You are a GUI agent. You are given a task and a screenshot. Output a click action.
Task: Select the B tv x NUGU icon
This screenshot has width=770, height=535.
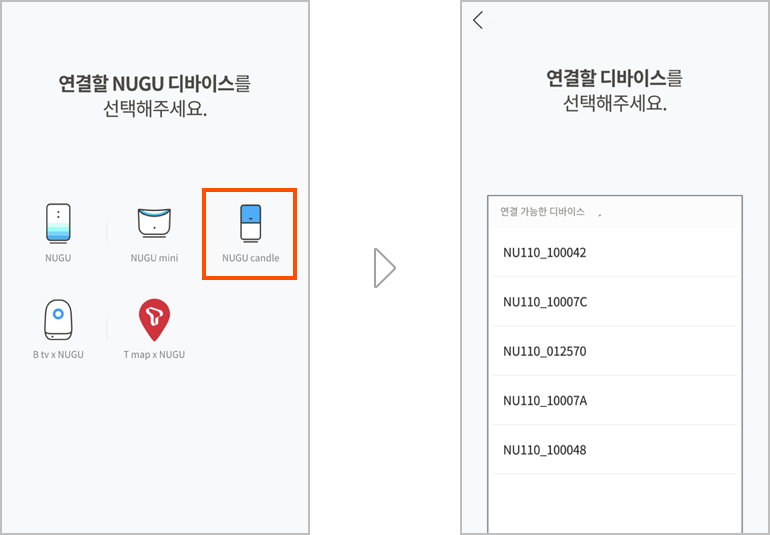tap(58, 320)
